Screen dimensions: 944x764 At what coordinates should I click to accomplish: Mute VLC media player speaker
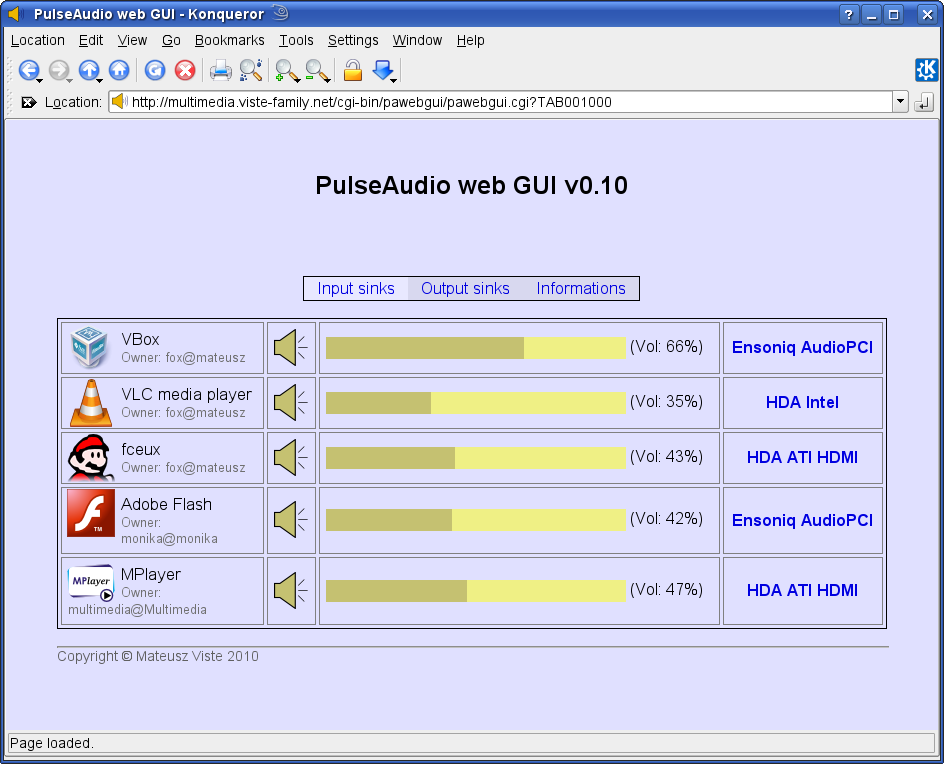point(291,403)
